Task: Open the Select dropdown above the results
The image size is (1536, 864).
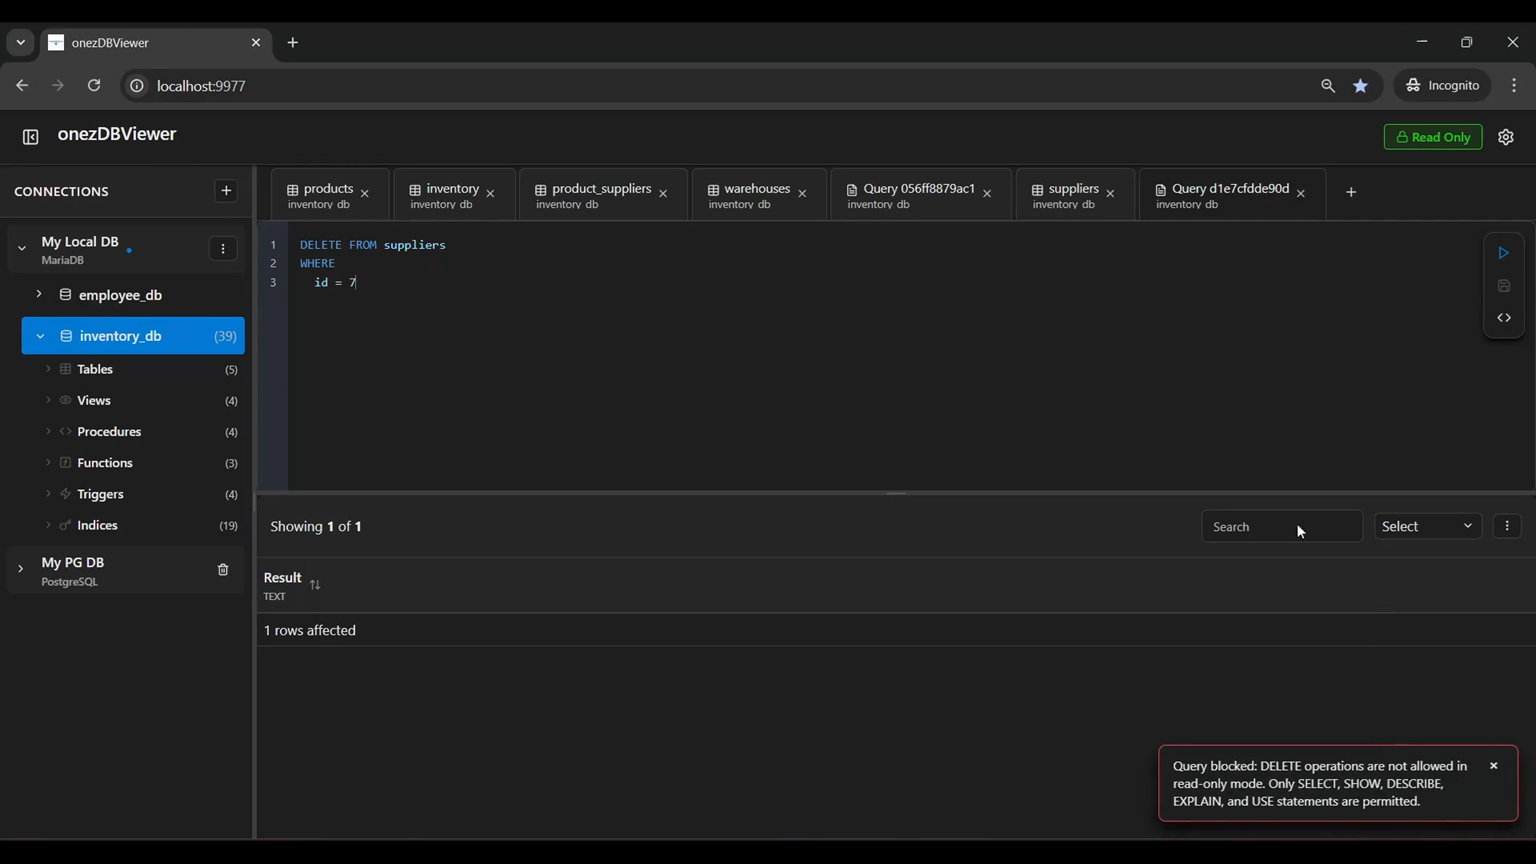Action: [1427, 525]
